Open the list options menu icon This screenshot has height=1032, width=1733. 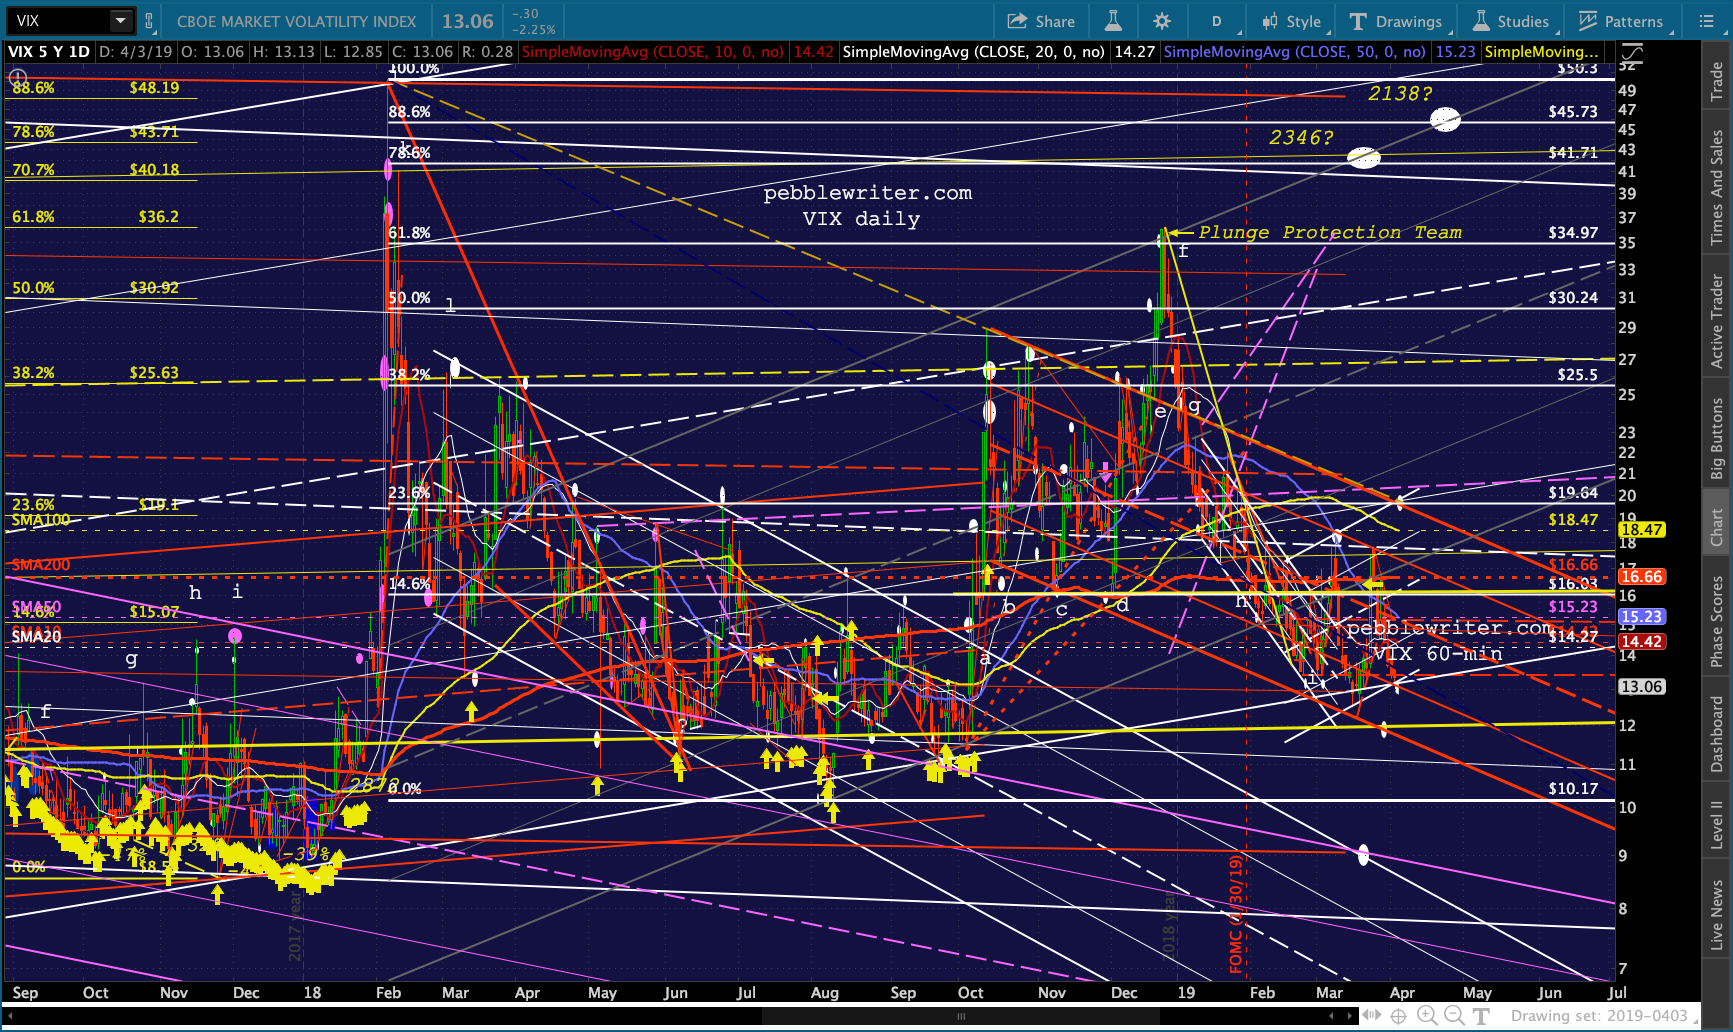click(x=1707, y=21)
